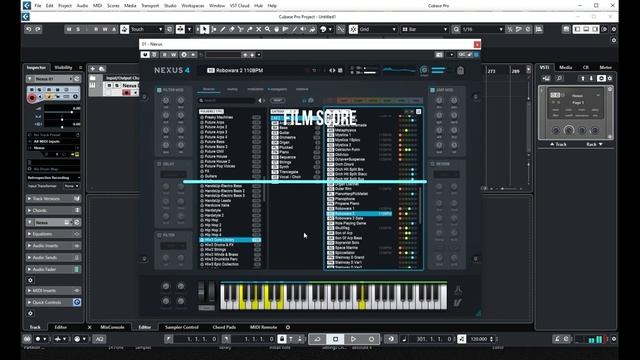
Task: Click the Record button in transport
Action: (371, 339)
